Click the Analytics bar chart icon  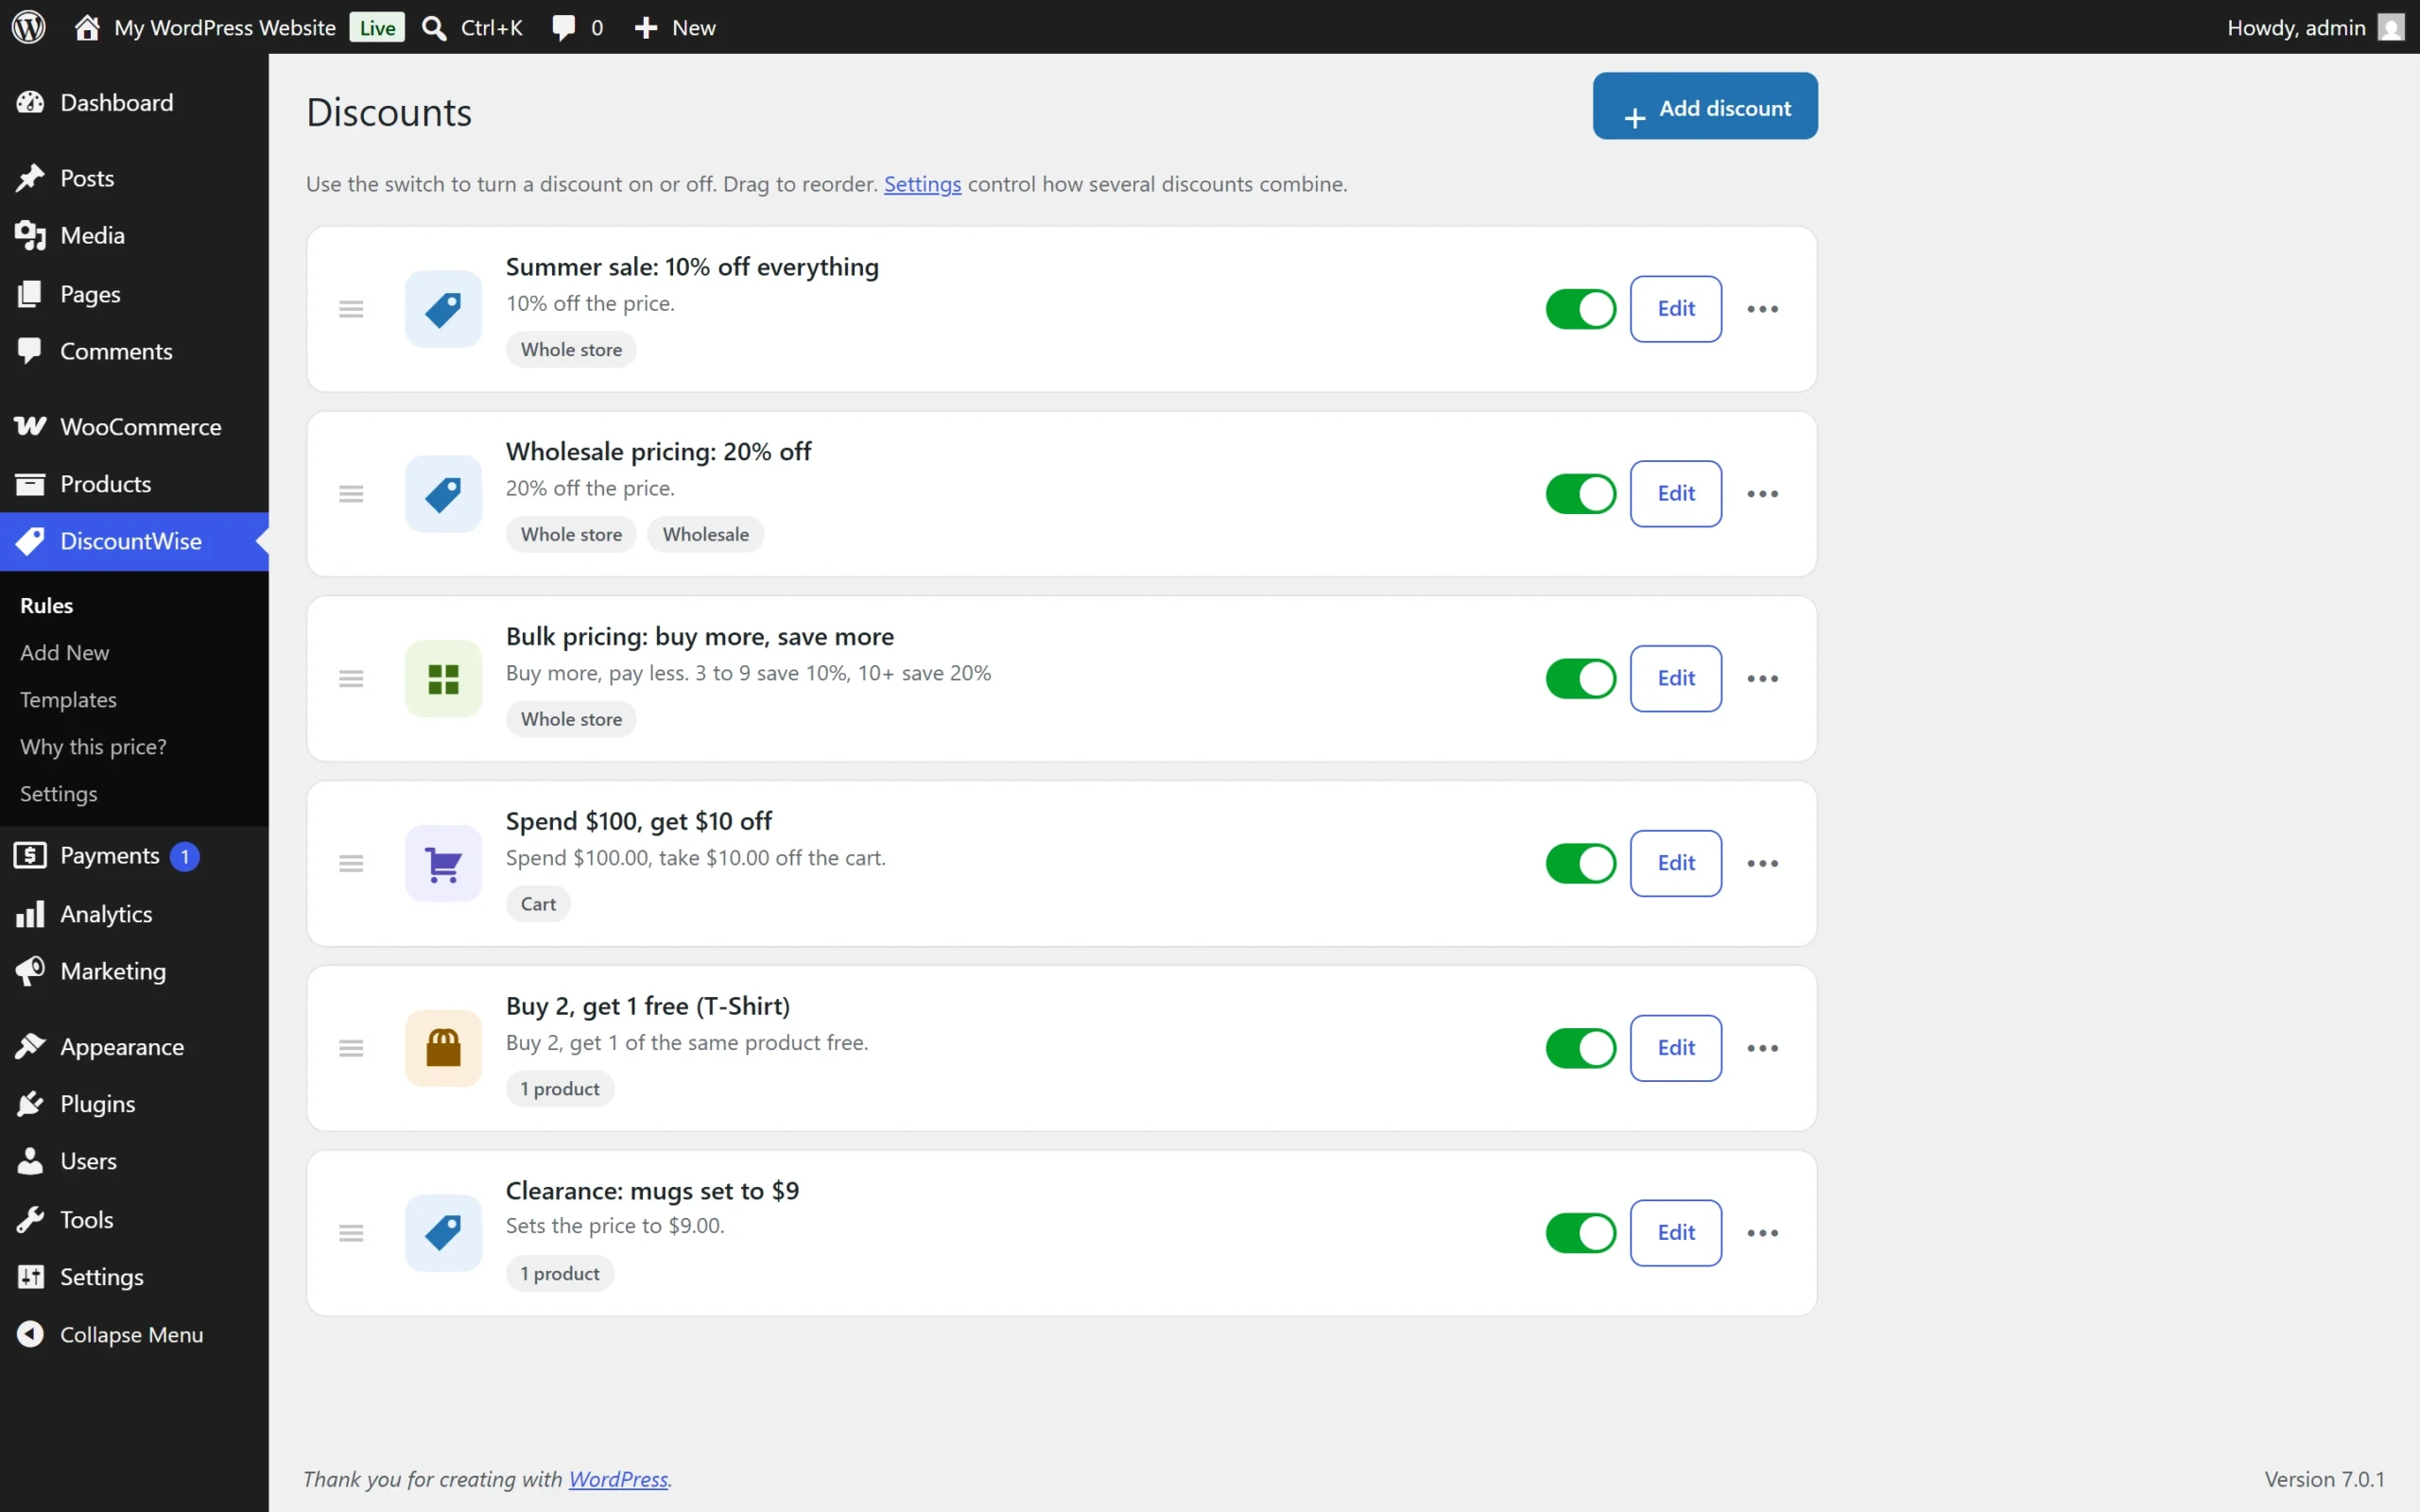click(30, 914)
